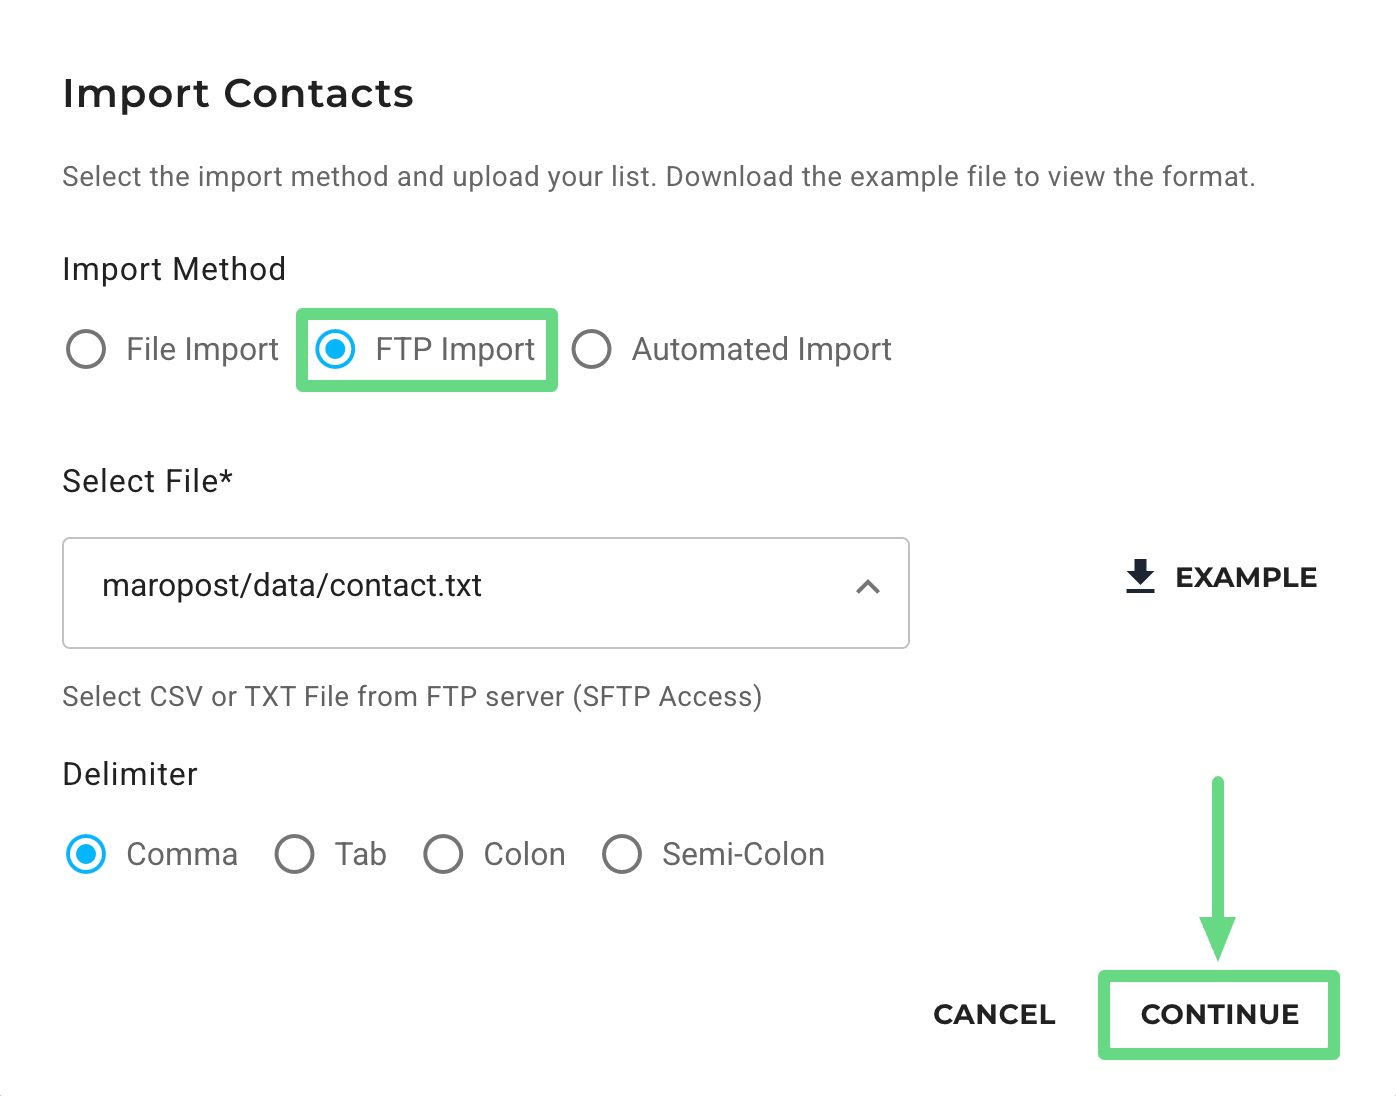The height and width of the screenshot is (1096, 1396).
Task: Click the 'File Import' label text
Action: (202, 349)
